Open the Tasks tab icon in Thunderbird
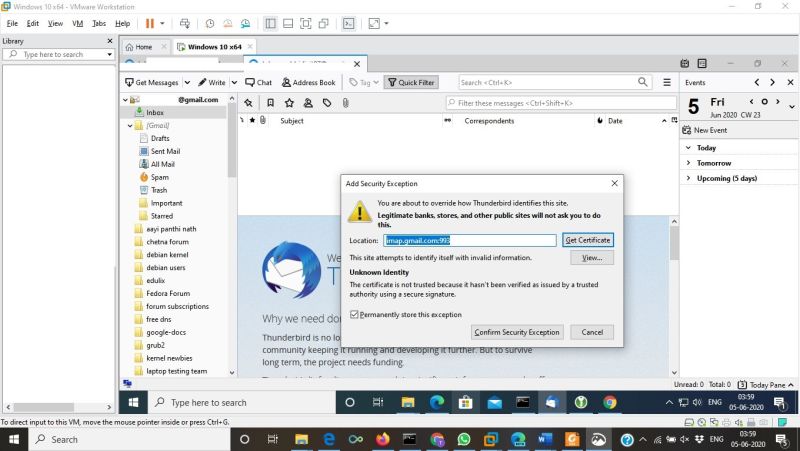 tap(702, 63)
